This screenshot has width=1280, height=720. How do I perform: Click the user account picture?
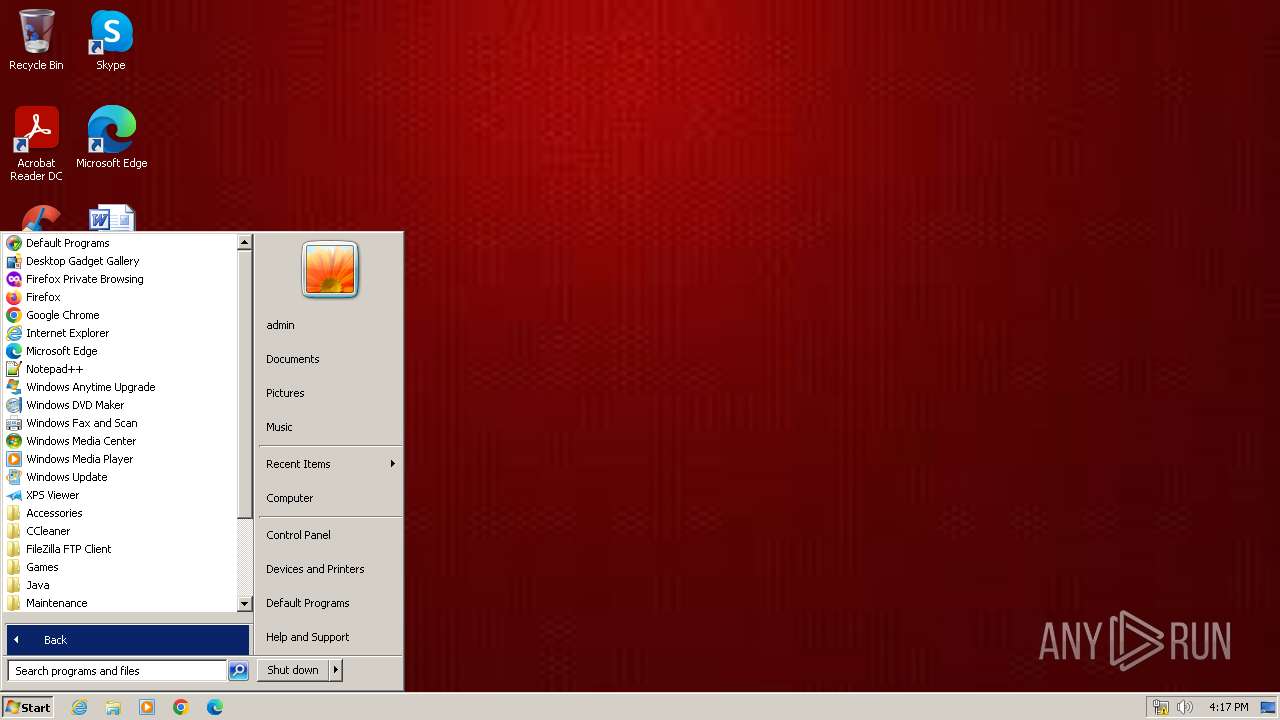pos(330,270)
